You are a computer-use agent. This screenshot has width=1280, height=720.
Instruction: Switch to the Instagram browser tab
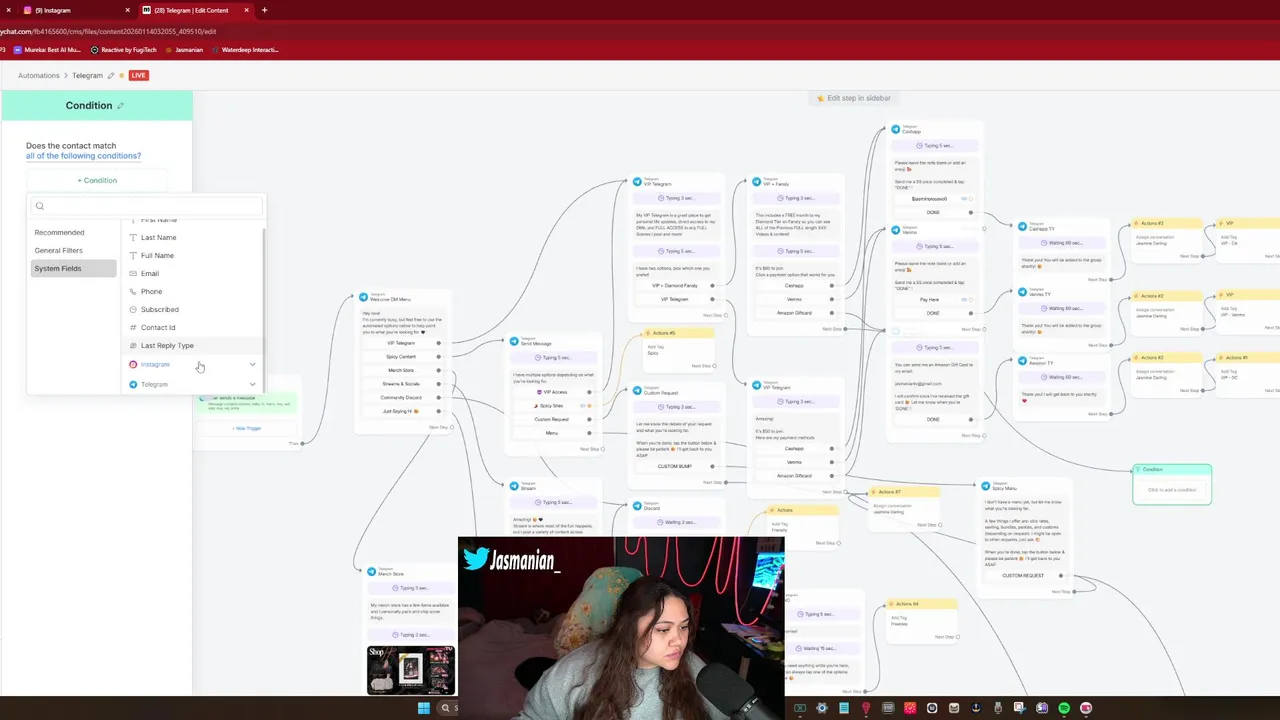(x=76, y=10)
